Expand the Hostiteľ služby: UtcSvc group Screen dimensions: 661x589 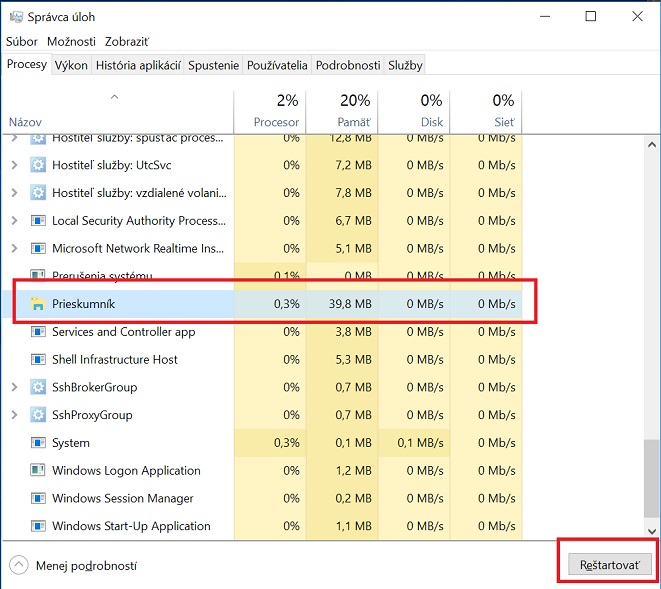tap(14, 165)
